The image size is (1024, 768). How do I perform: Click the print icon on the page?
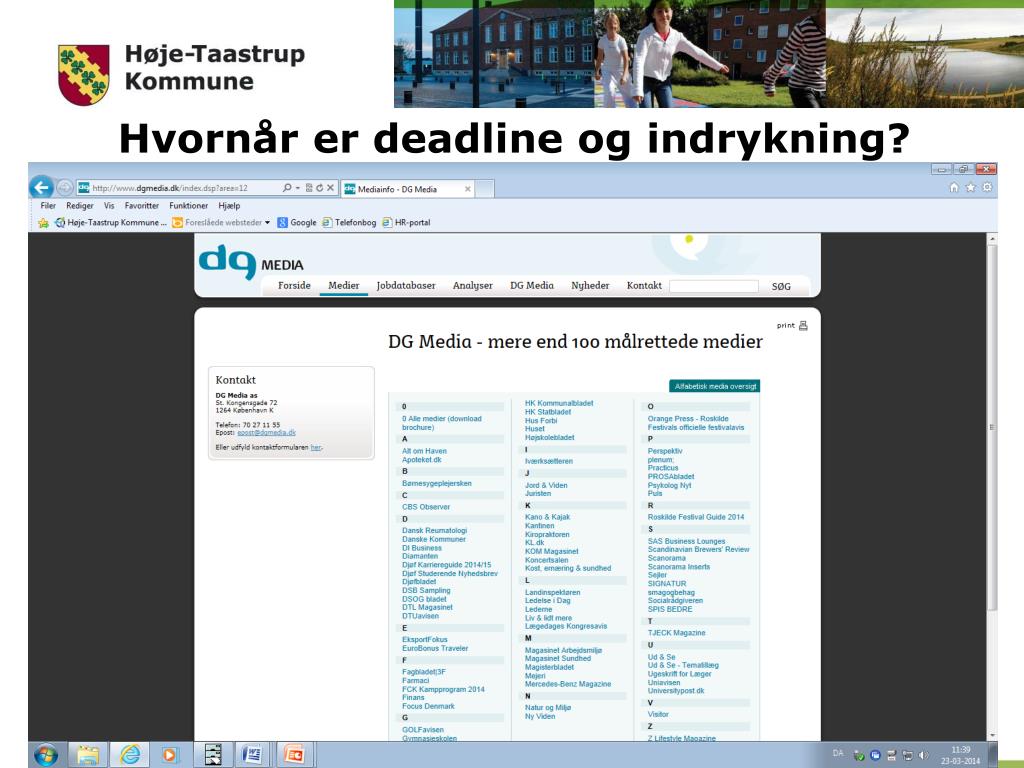pyautogui.click(x=803, y=325)
